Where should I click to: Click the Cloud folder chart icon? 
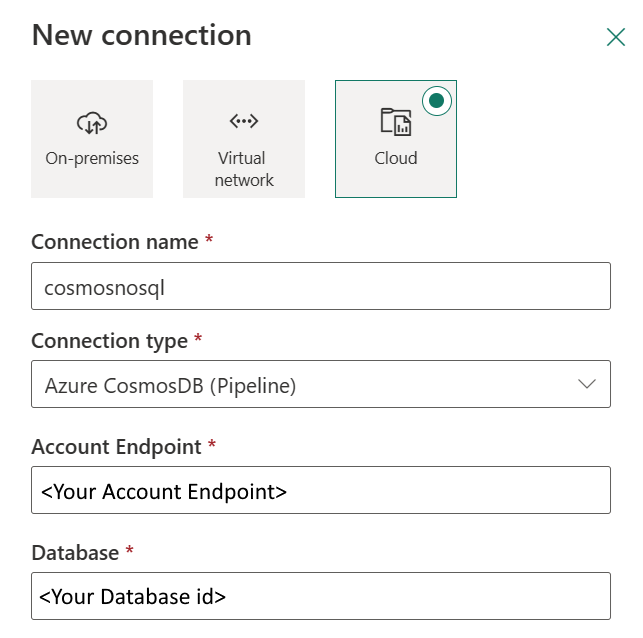pos(396,122)
